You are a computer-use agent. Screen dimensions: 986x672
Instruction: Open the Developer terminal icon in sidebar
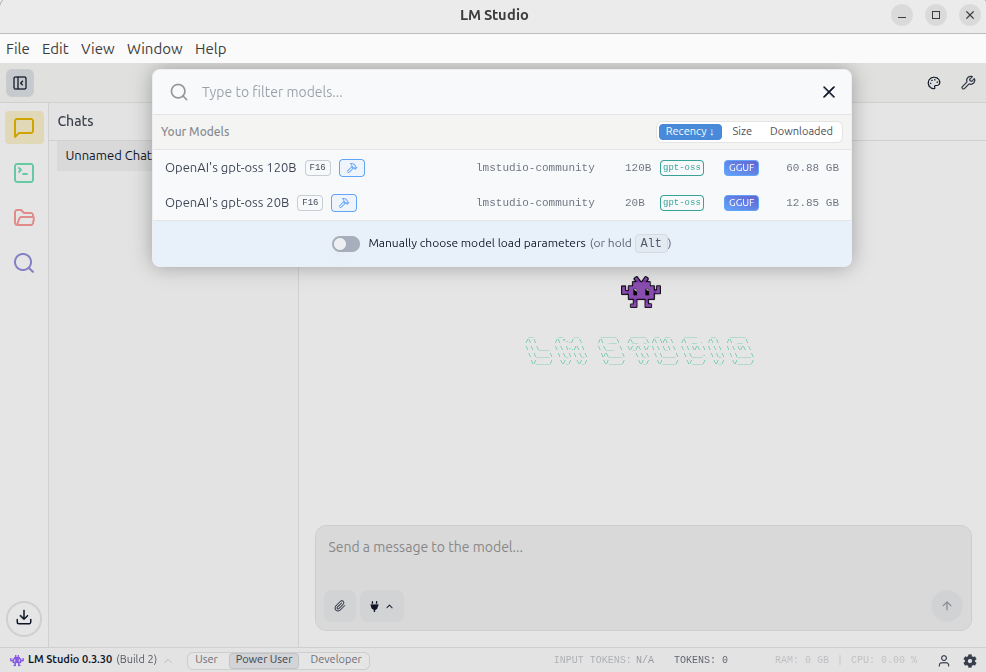click(x=24, y=173)
